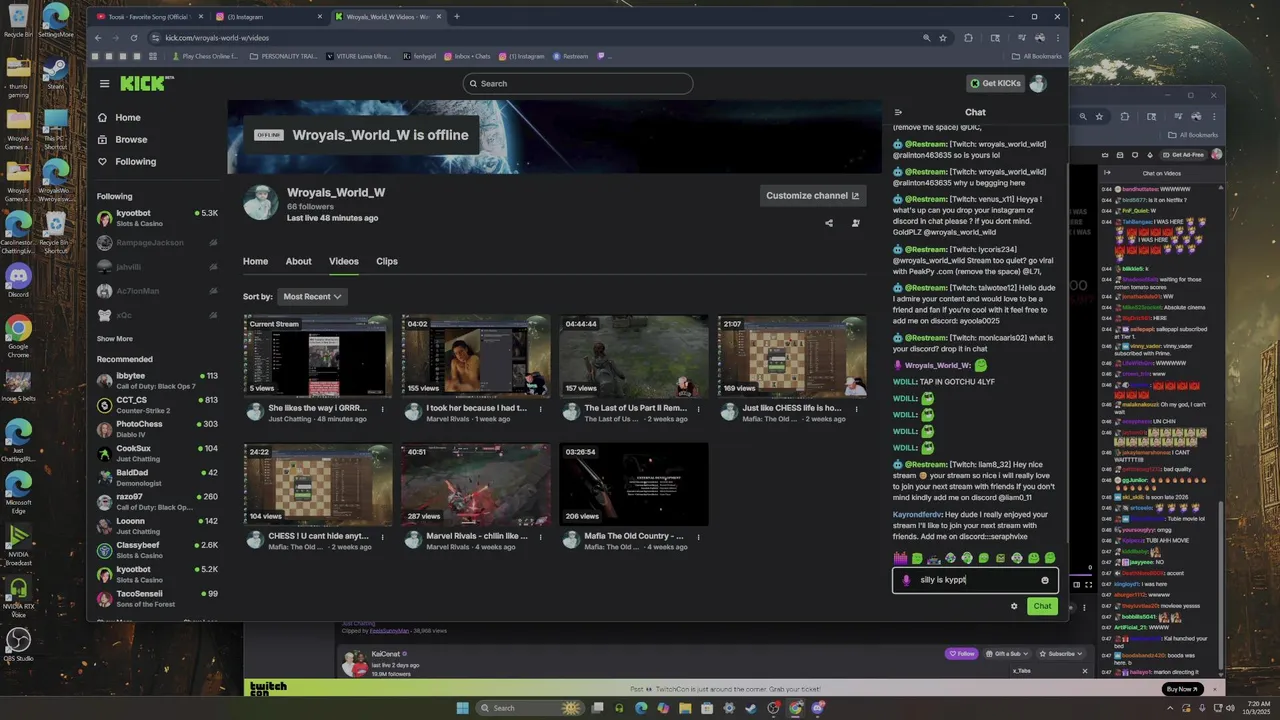1280x720 pixels.
Task: Open options menu for 'Marvel Rivals - chilin like' video
Action: (541, 537)
